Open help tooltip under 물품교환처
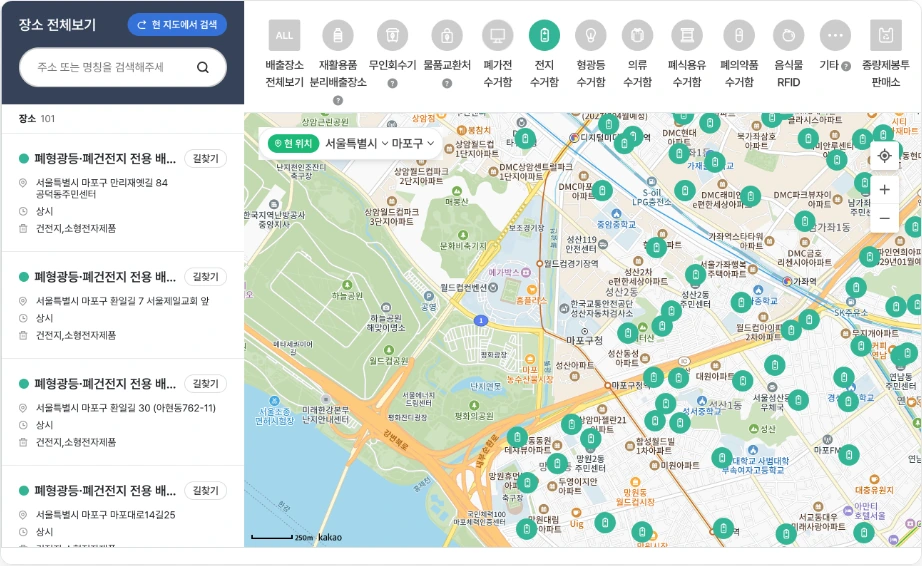The width and height of the screenshot is (922, 566). 447,83
